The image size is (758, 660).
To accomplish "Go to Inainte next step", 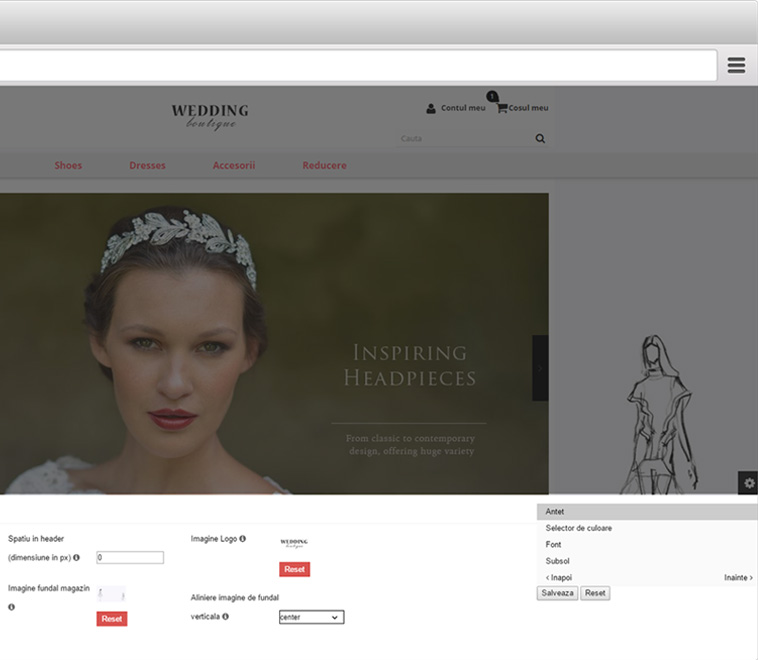I will click(x=737, y=578).
